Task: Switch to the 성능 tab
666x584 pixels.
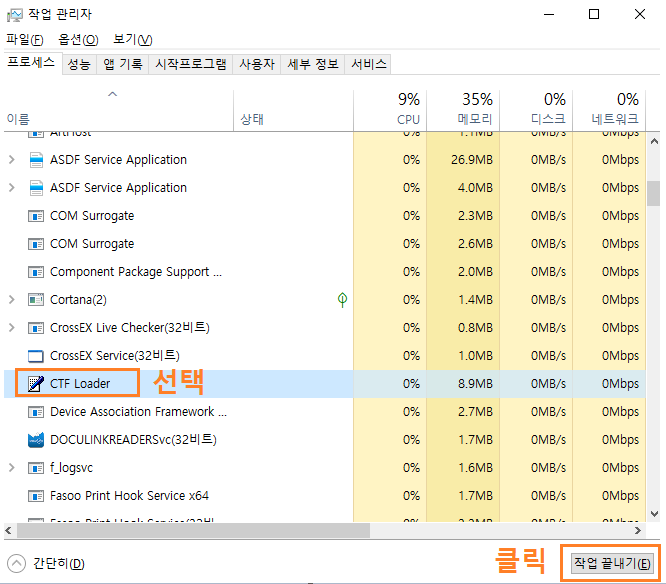Action: (x=79, y=65)
